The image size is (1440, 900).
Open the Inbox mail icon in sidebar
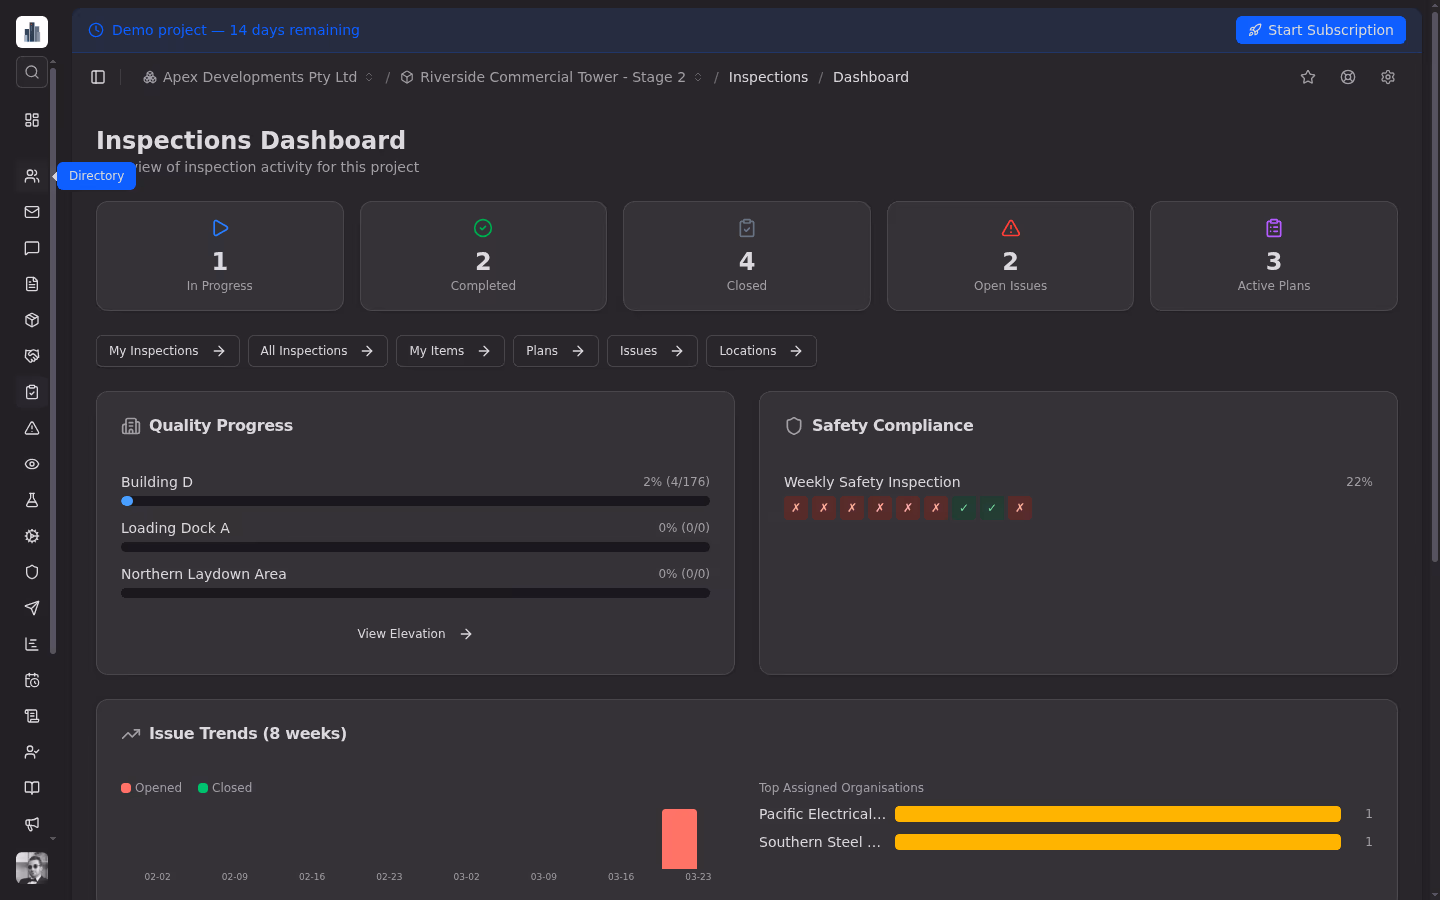coord(31,212)
